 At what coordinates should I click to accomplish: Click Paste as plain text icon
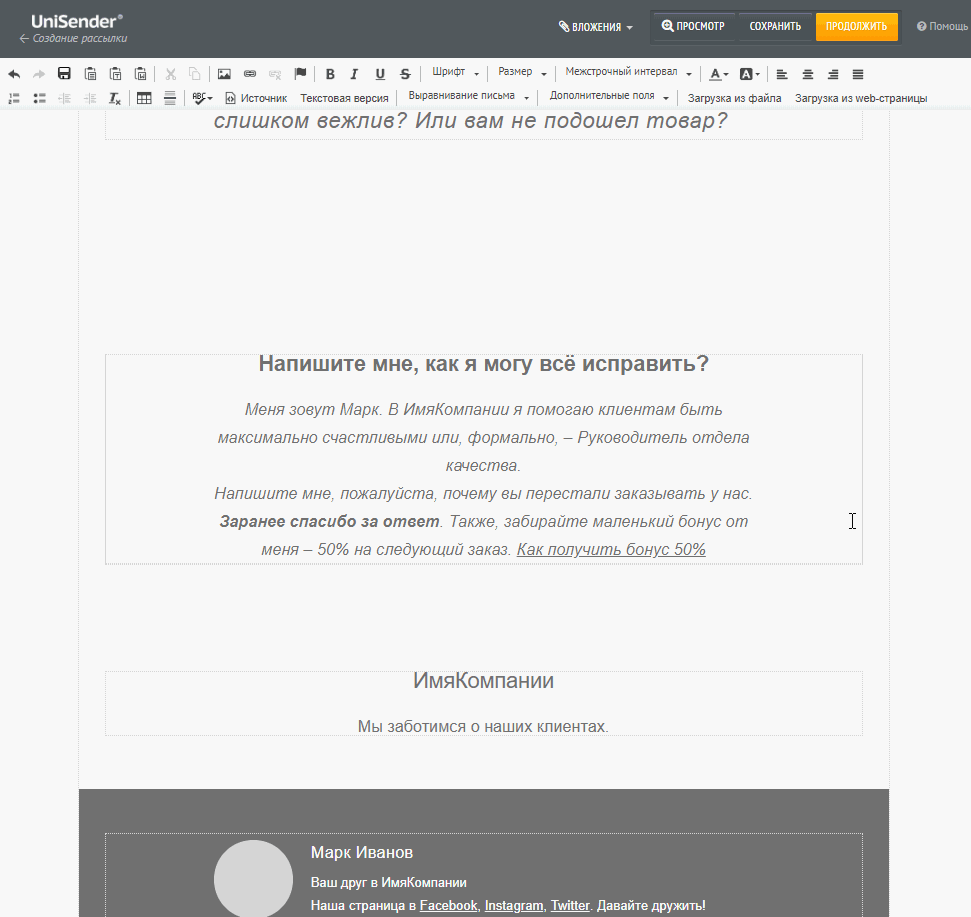[115, 74]
